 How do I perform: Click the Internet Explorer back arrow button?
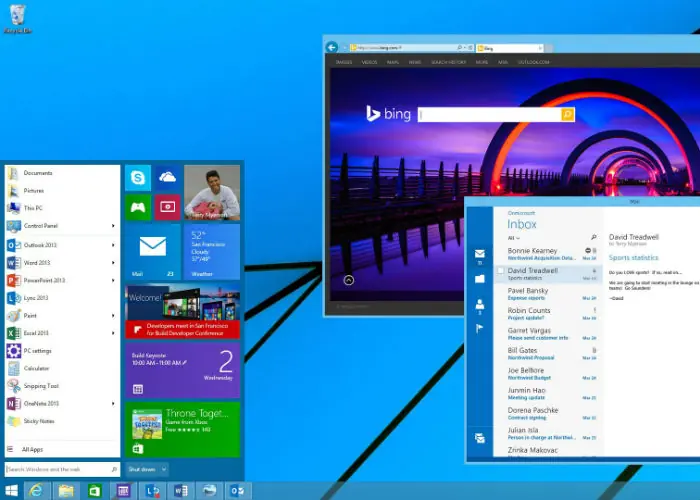332,47
